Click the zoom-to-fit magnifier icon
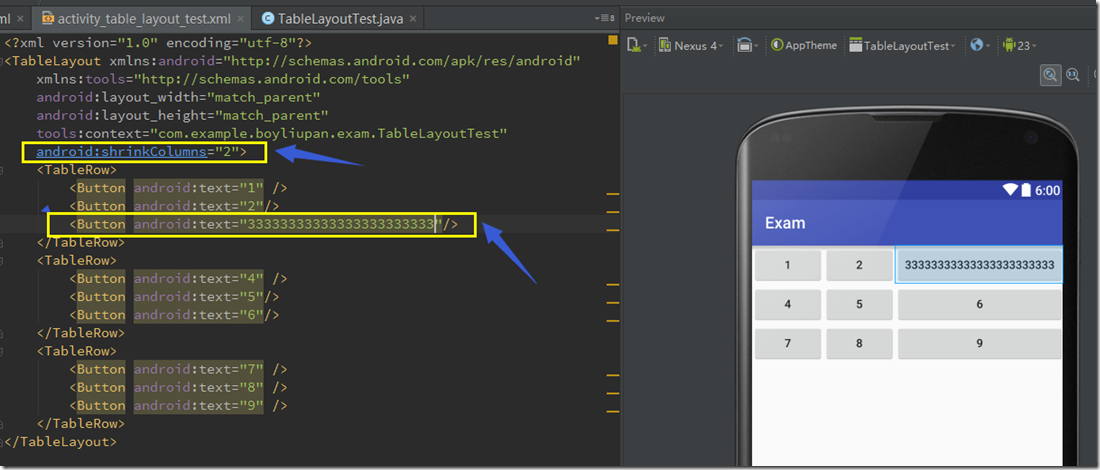1100x470 pixels. click(x=1051, y=74)
